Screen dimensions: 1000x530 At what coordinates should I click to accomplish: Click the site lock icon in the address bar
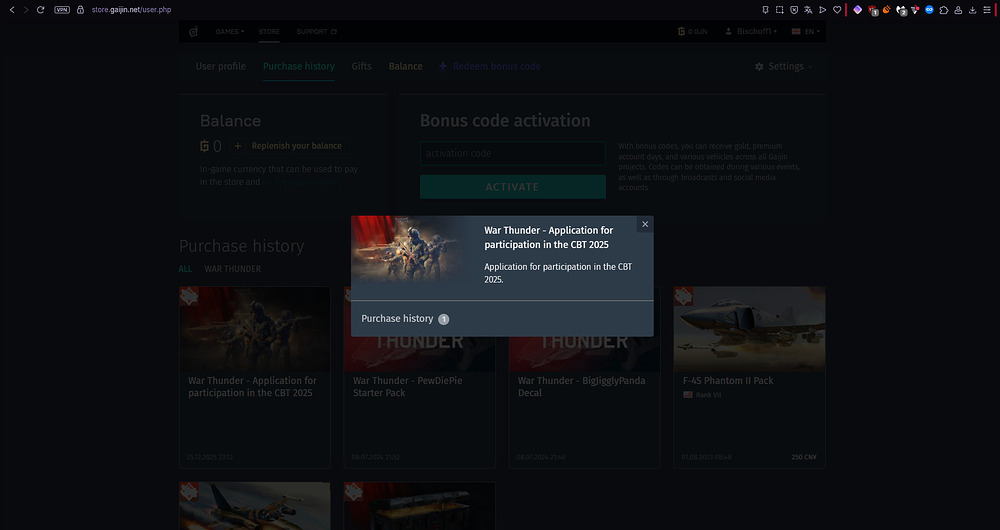coord(80,9)
